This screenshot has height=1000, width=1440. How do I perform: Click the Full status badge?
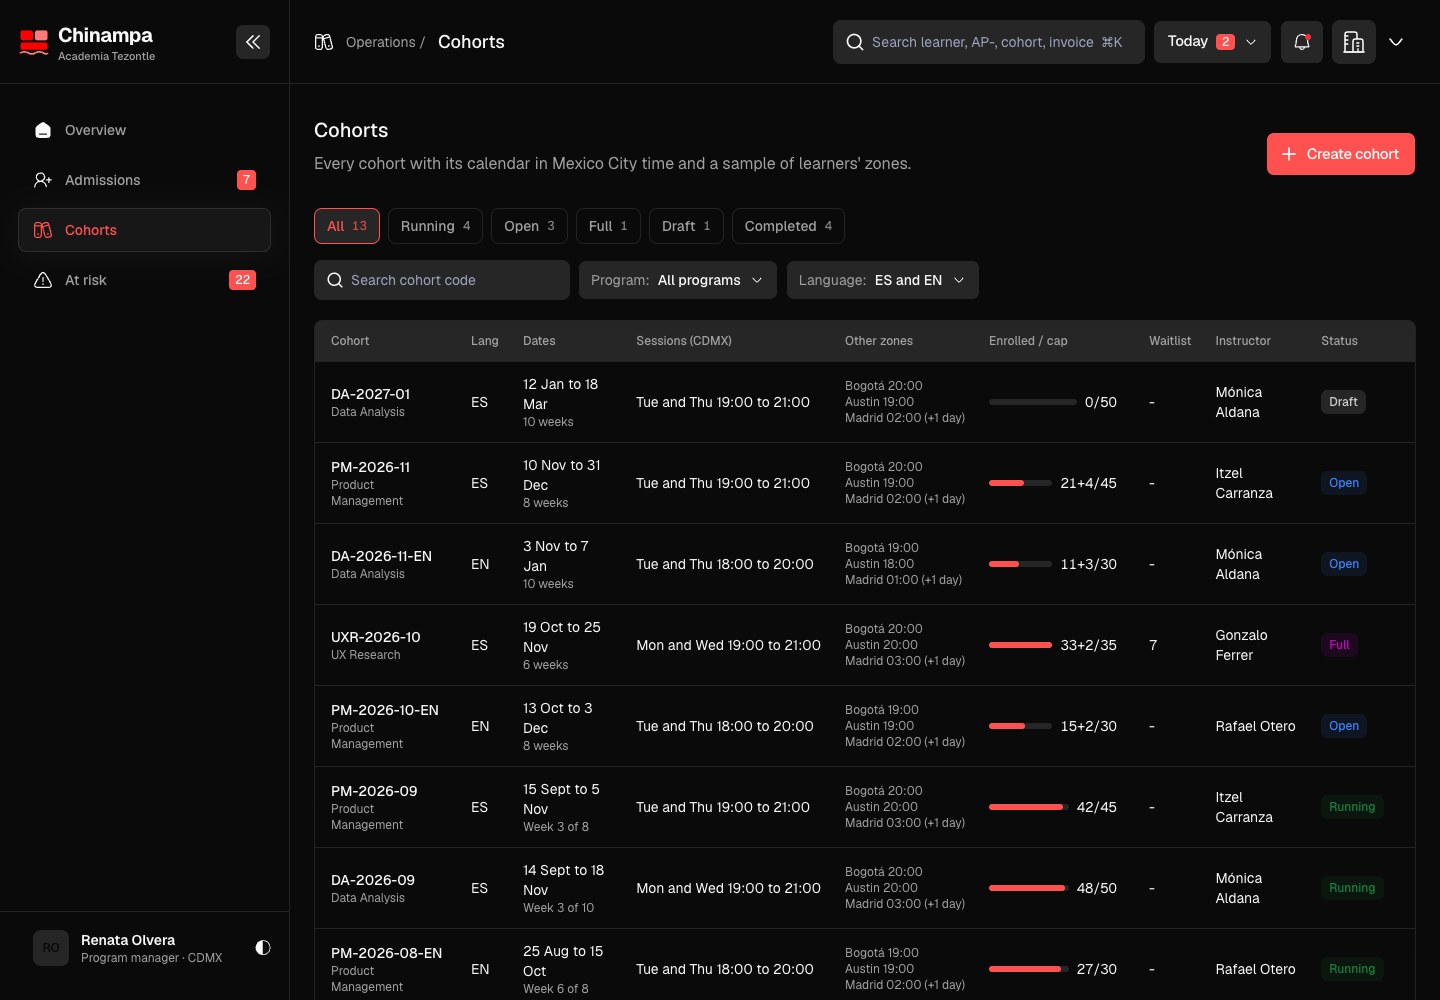click(x=1339, y=645)
